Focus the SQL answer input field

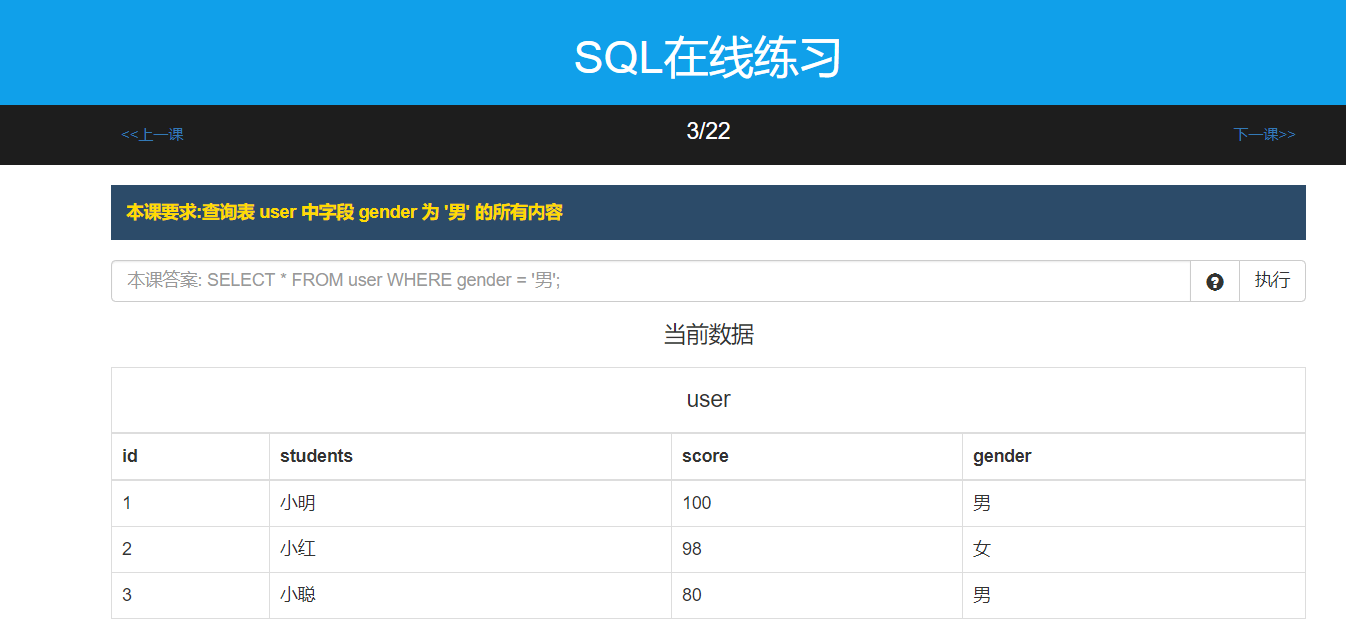[x=650, y=281]
